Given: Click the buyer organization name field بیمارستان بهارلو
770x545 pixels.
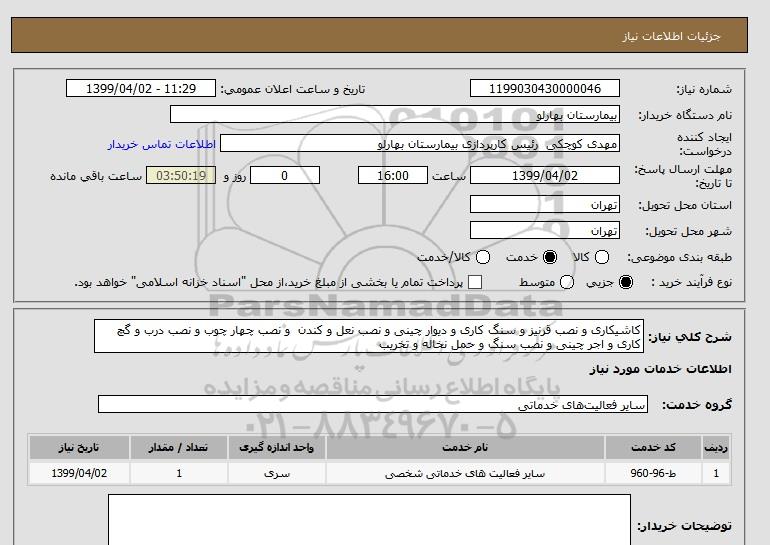Looking at the screenshot, I should click(395, 114).
